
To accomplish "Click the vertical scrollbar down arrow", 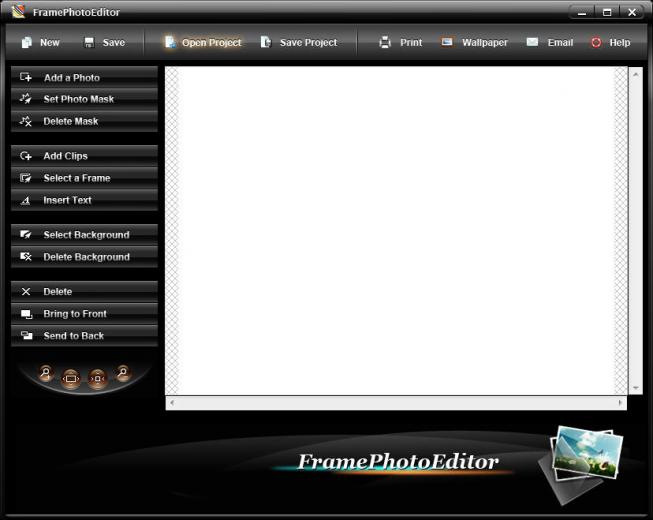I will (x=636, y=388).
